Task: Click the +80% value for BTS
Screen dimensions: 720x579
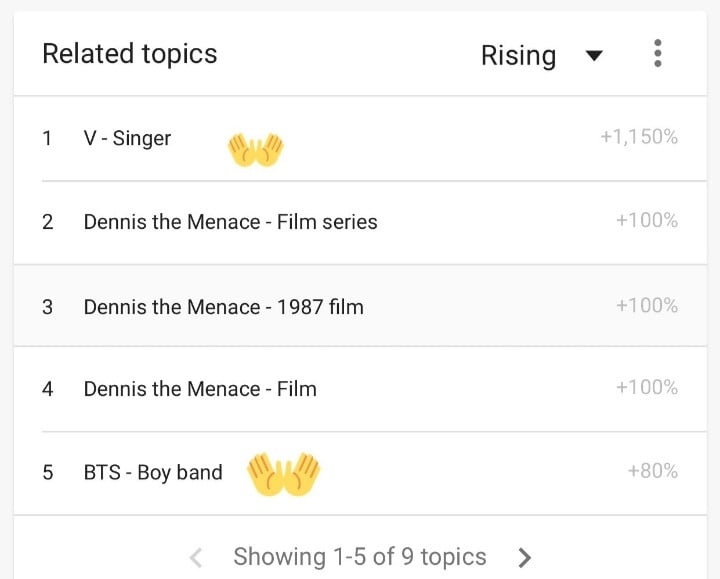Action: pos(652,471)
